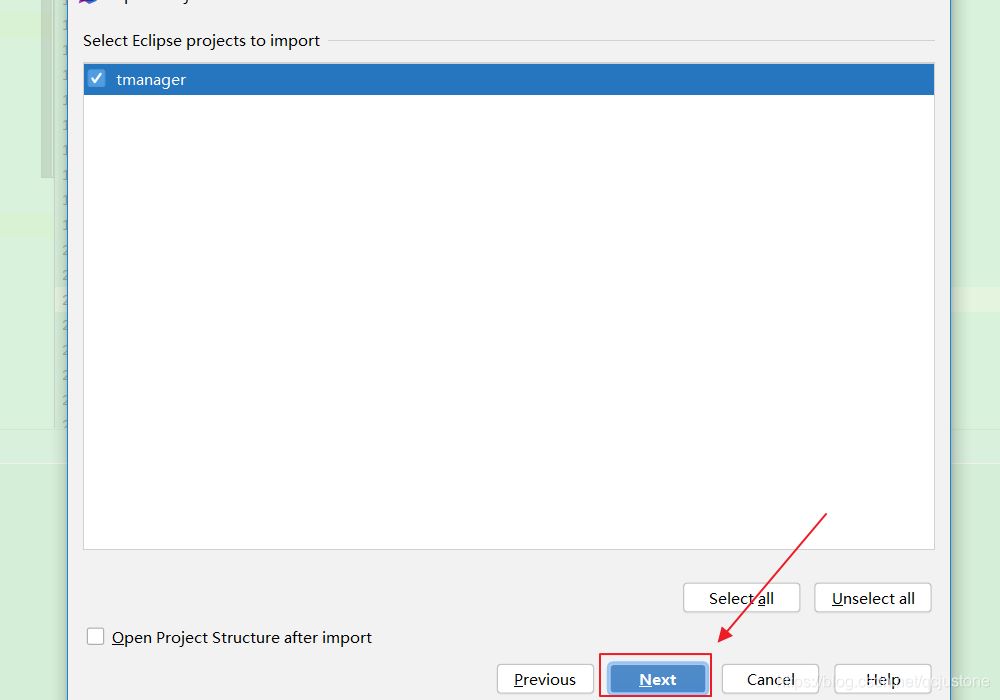Viewport: 1000px width, 700px height.
Task: Click the Select all button
Action: (741, 598)
